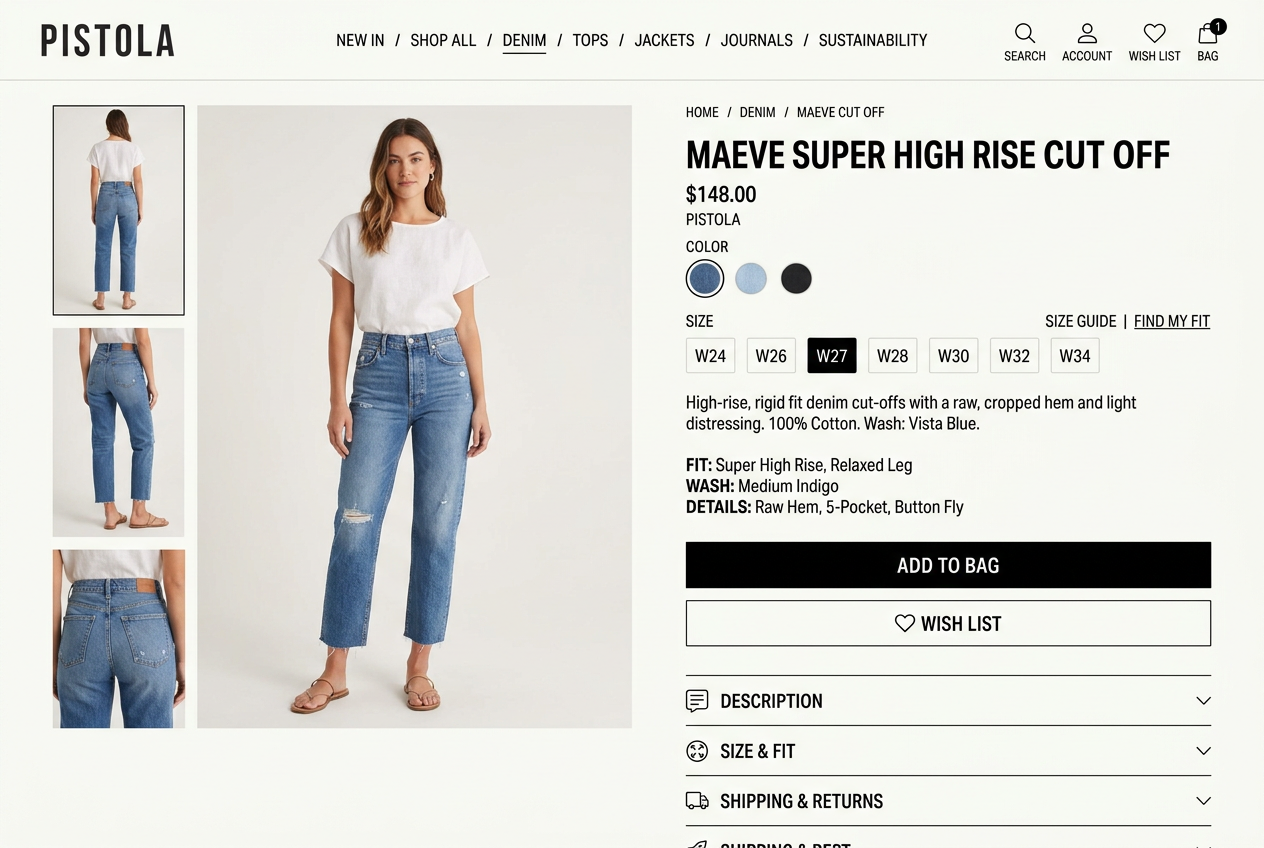The height and width of the screenshot is (848, 1264).
Task: Expand the Size & Fit chevron
Action: click(1203, 751)
